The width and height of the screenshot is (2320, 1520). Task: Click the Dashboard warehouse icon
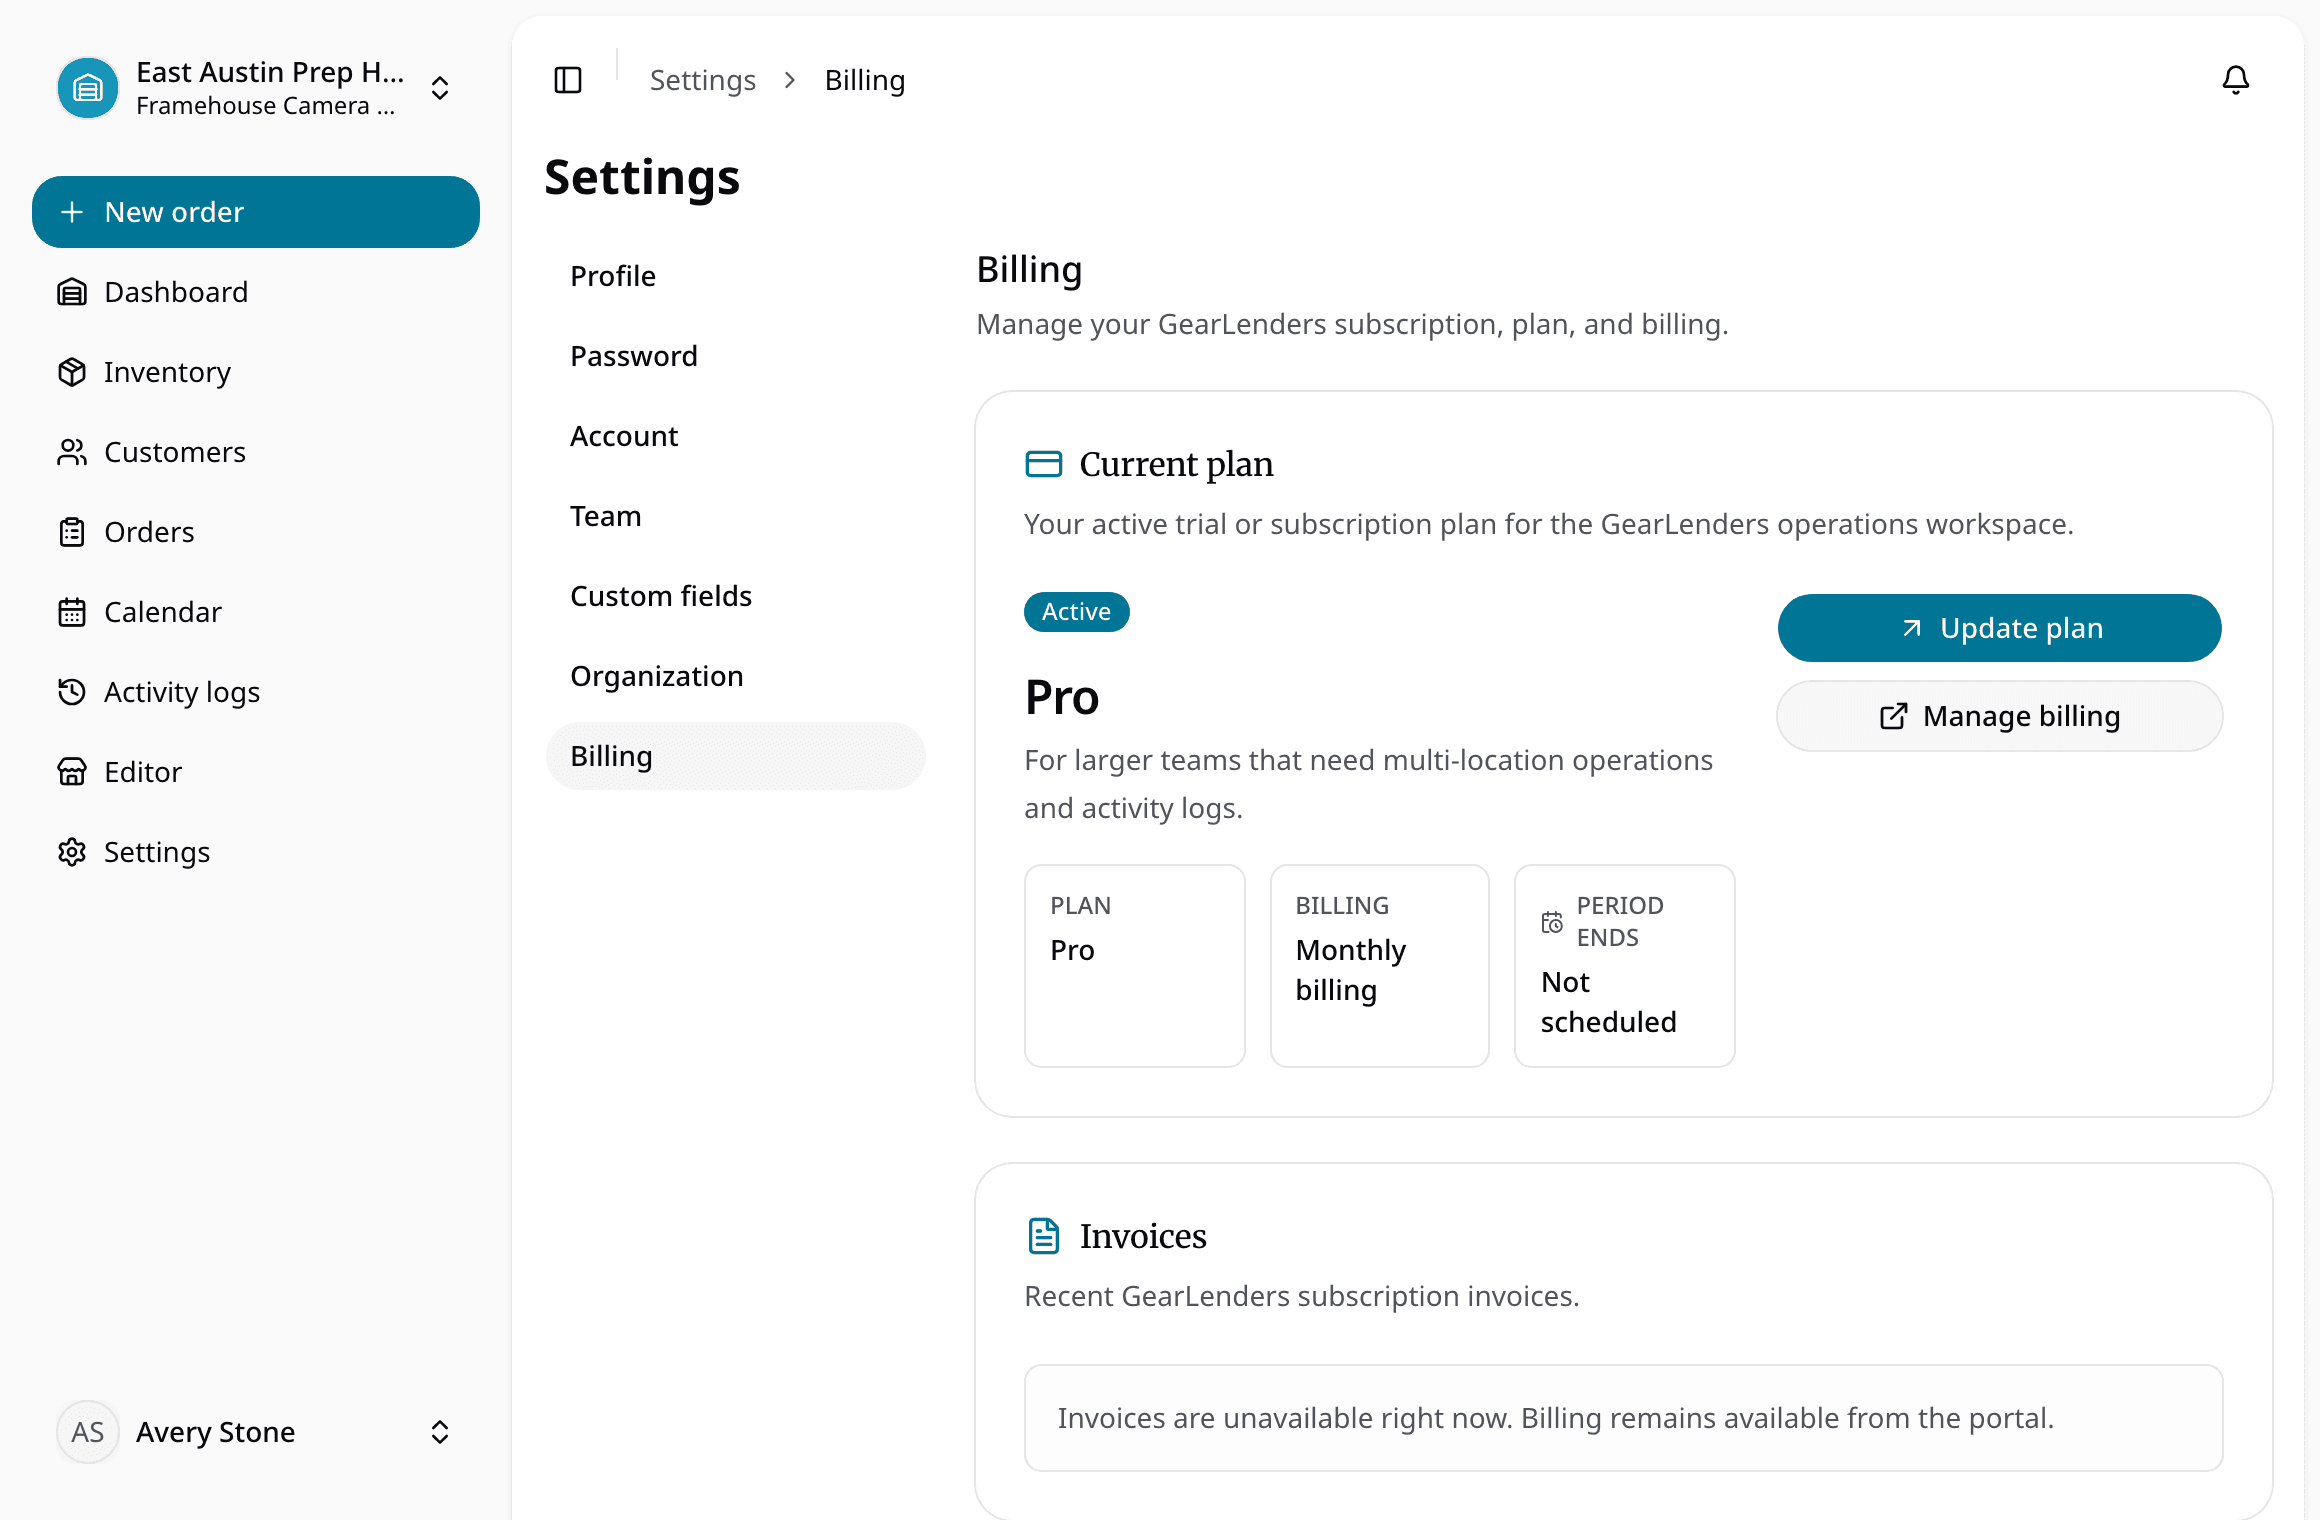(x=72, y=292)
